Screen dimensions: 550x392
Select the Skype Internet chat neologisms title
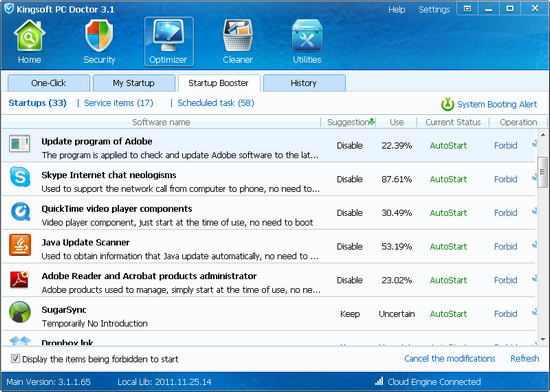109,175
